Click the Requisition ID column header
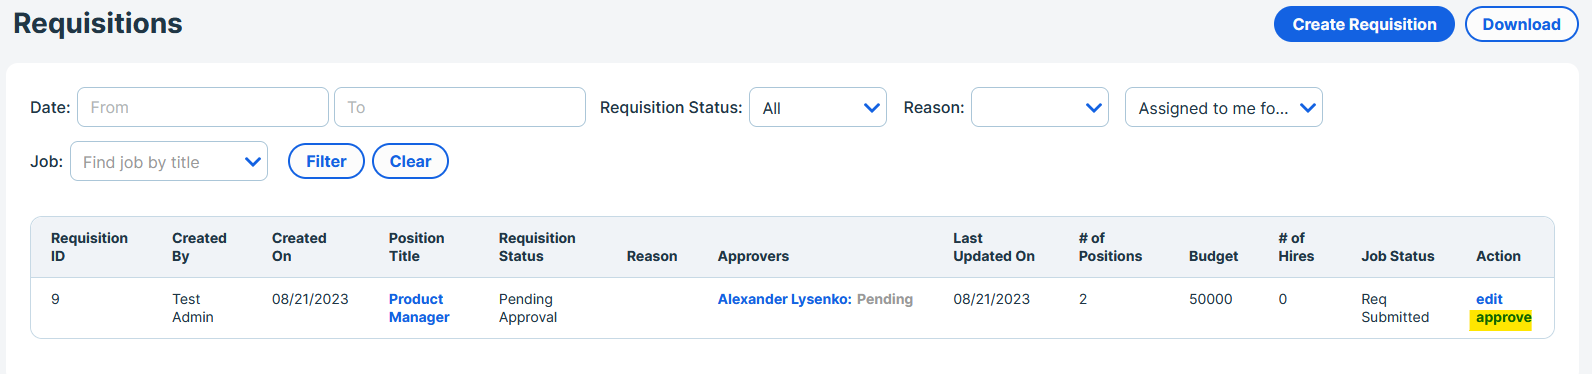 (x=89, y=247)
